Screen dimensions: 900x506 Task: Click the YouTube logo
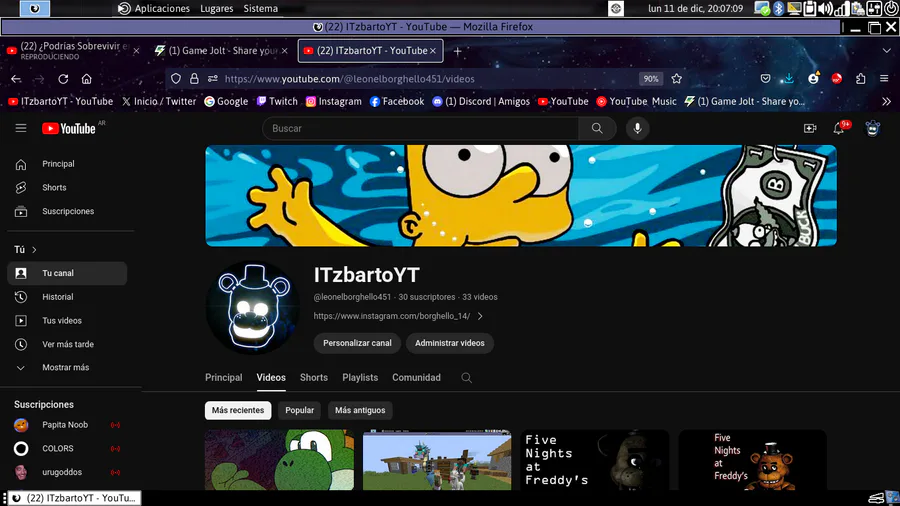coord(69,129)
